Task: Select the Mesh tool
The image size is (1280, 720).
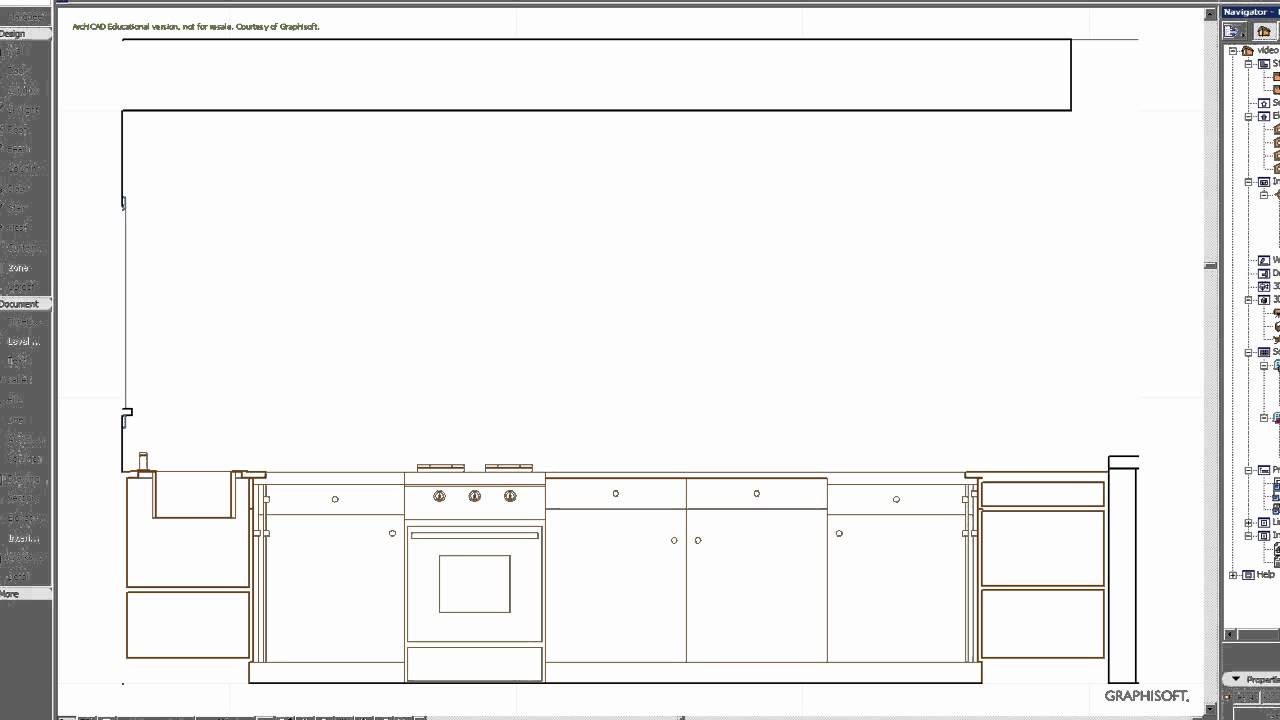Action: pyautogui.click(x=25, y=227)
